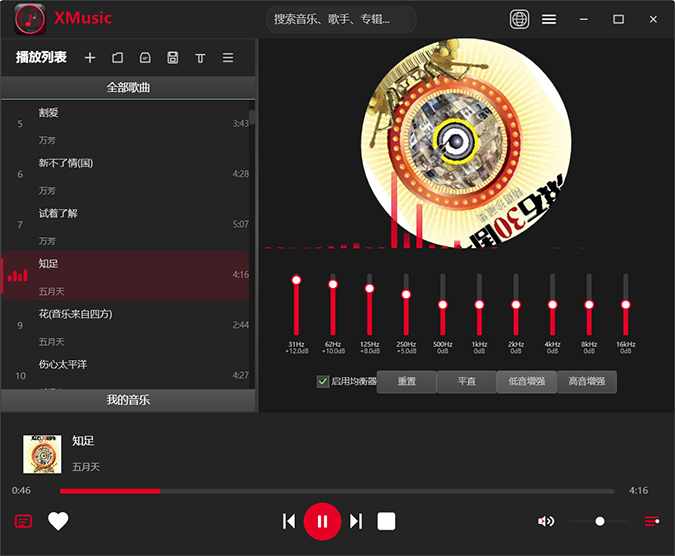The image size is (675, 556).
Task: Click the 重置 equalizer button
Action: coord(407,382)
